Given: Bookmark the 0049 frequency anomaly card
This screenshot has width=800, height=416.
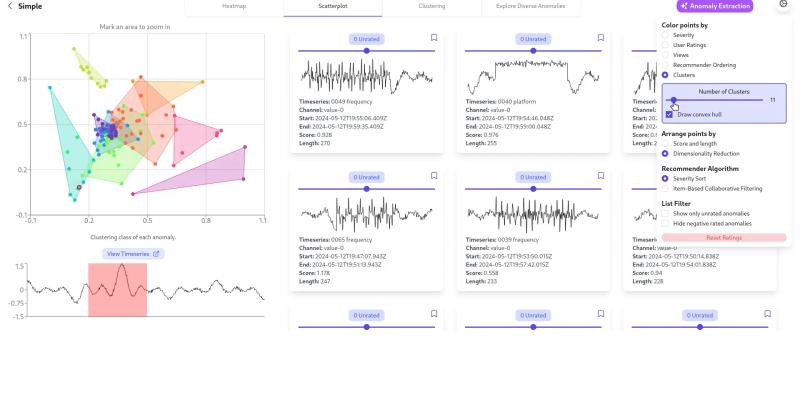Looking at the screenshot, I should point(434,38).
